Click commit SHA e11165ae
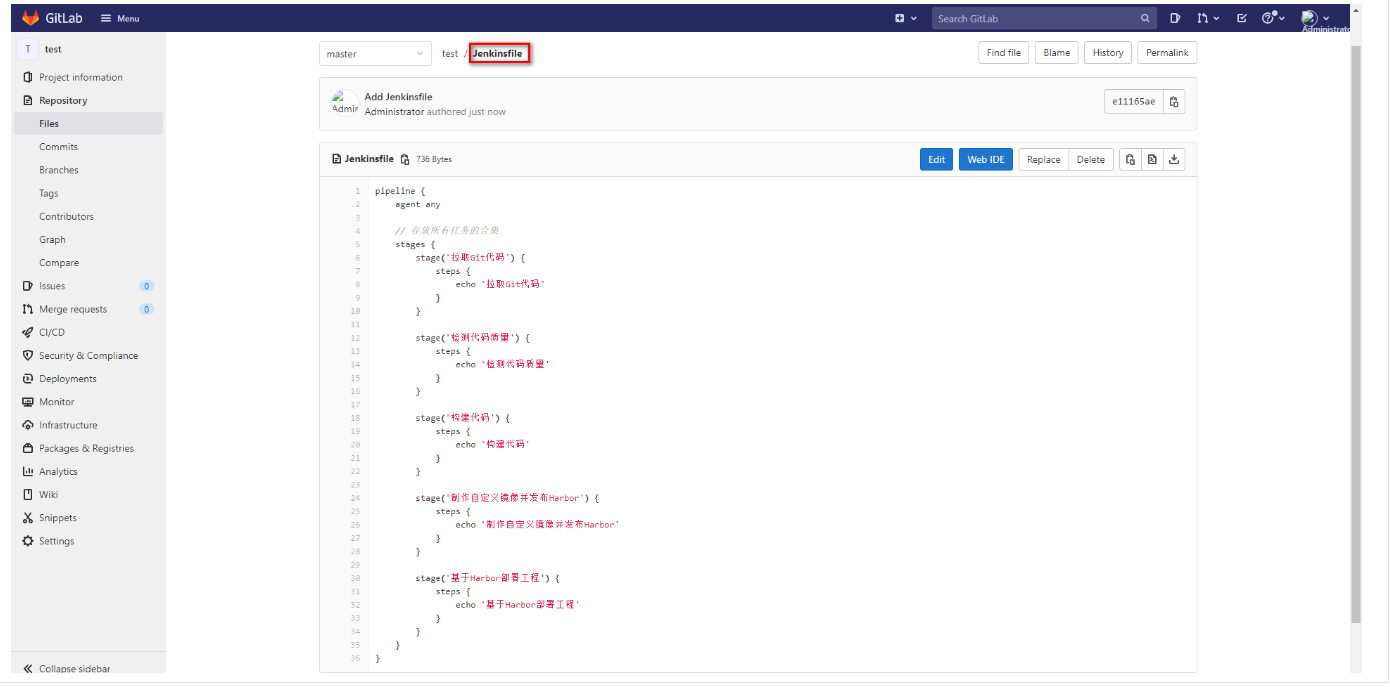The width and height of the screenshot is (1390, 687). pyautogui.click(x=1133, y=102)
